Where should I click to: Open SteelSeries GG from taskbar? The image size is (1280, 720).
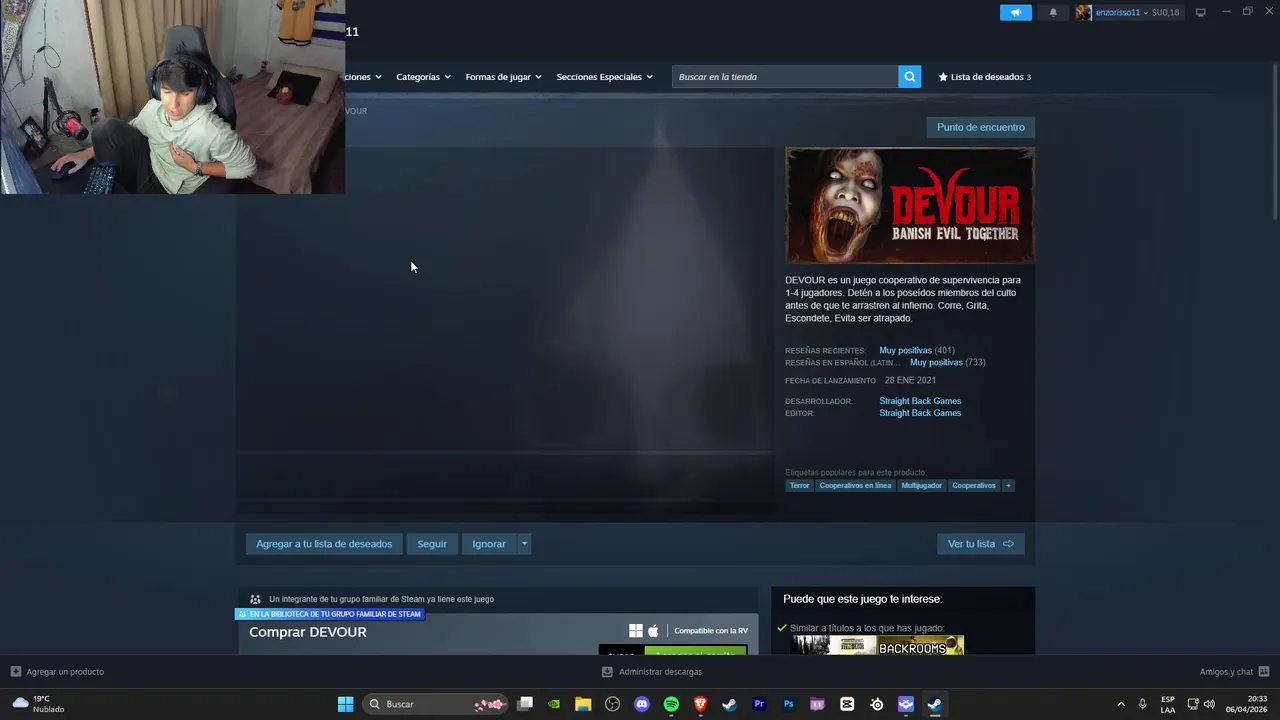pyautogui.click(x=877, y=704)
